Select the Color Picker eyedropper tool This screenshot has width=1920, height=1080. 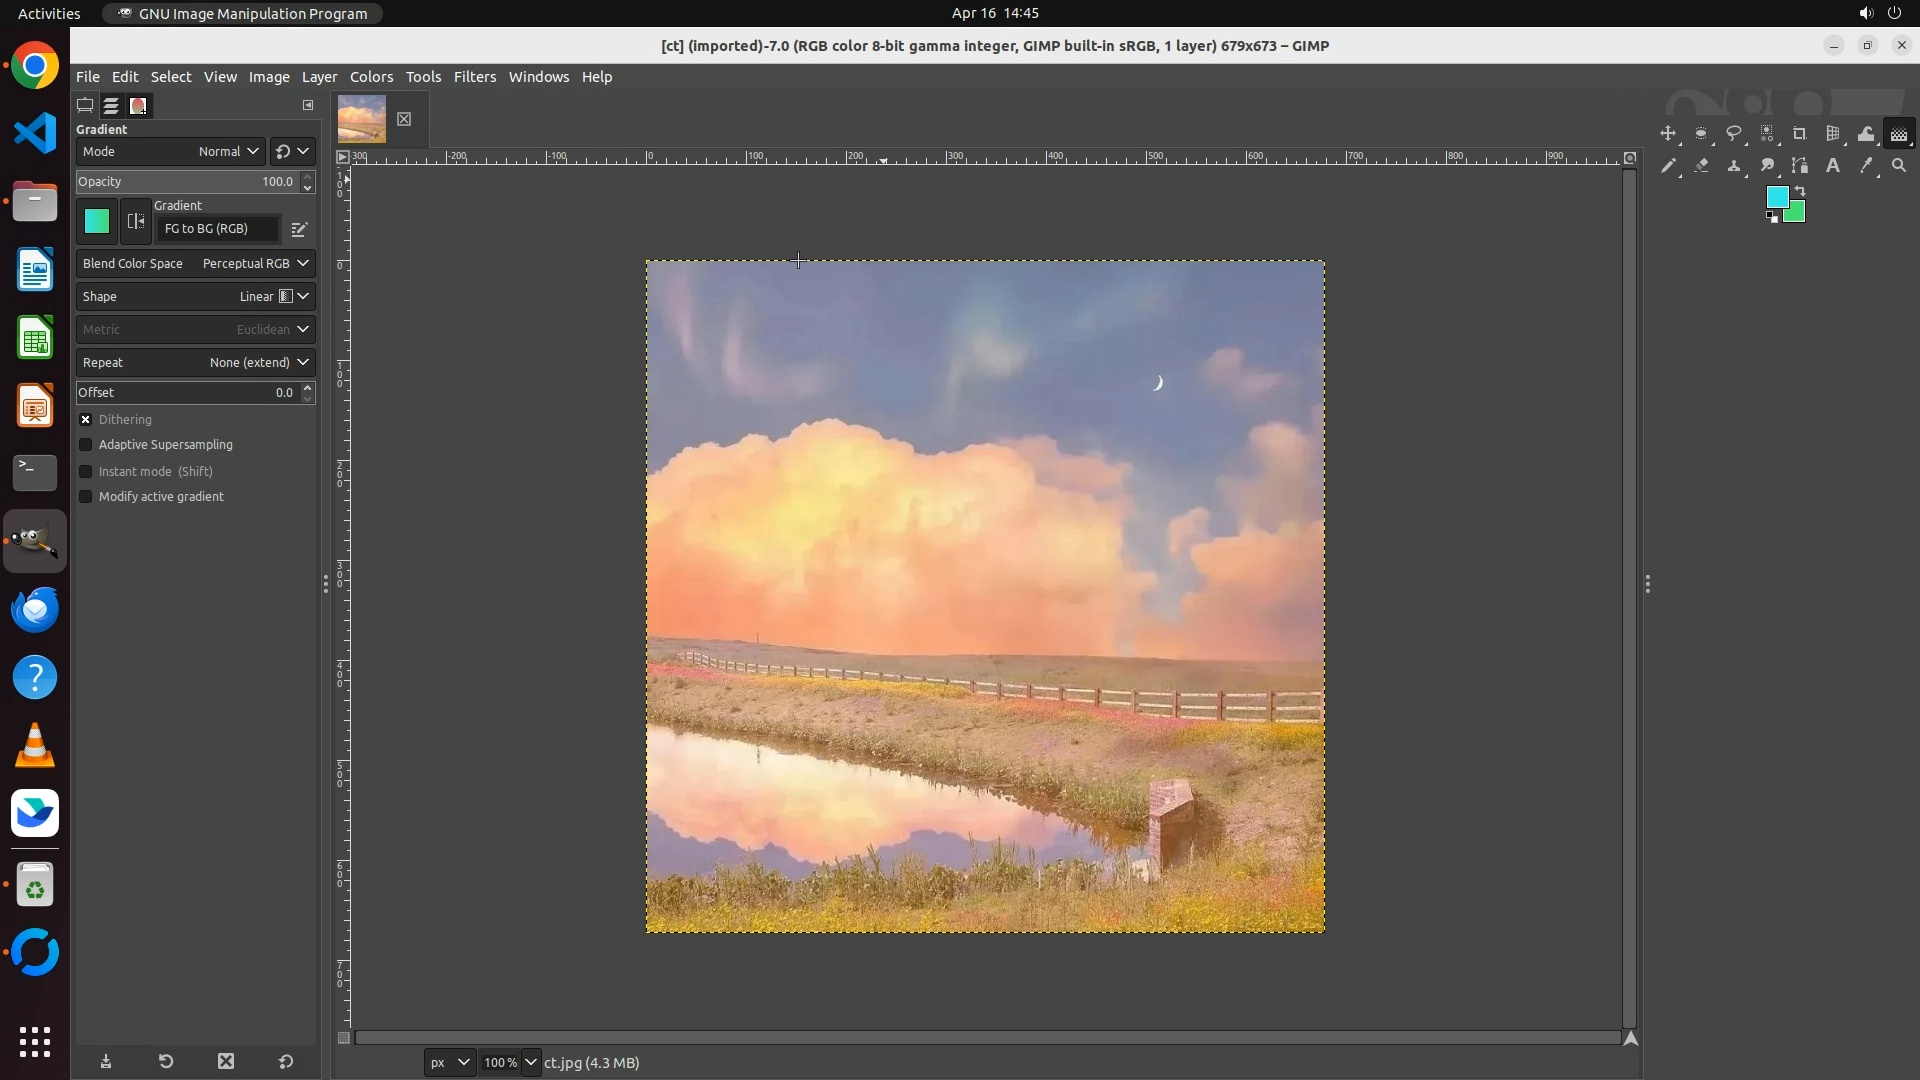(1866, 166)
